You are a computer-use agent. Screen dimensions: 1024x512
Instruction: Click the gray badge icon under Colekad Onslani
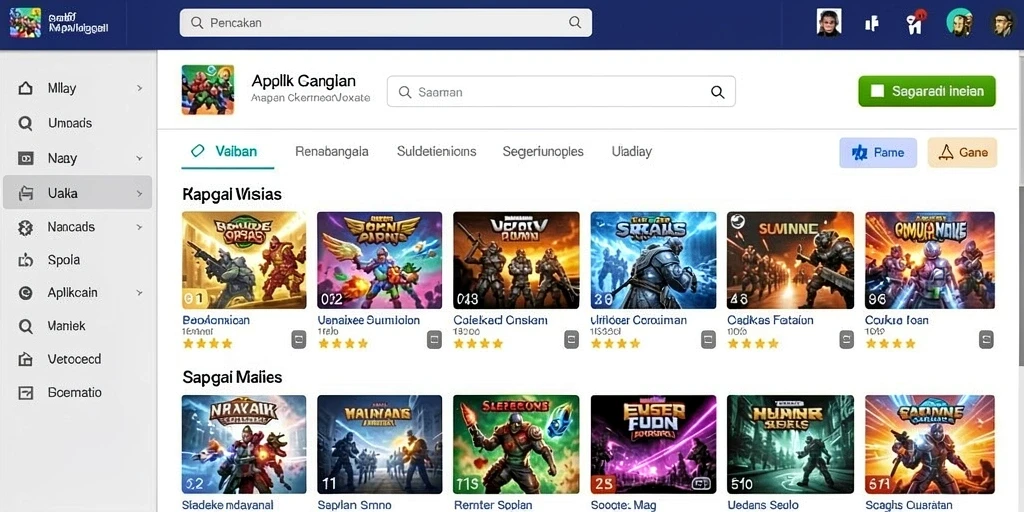[x=571, y=340]
